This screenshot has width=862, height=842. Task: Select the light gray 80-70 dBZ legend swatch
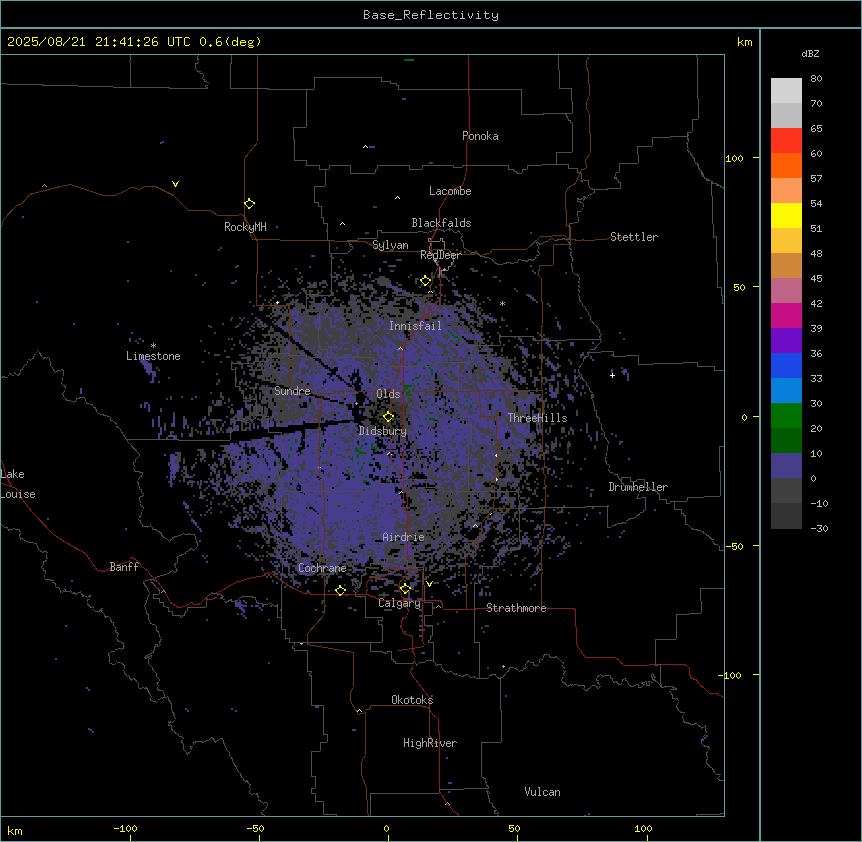tap(786, 91)
